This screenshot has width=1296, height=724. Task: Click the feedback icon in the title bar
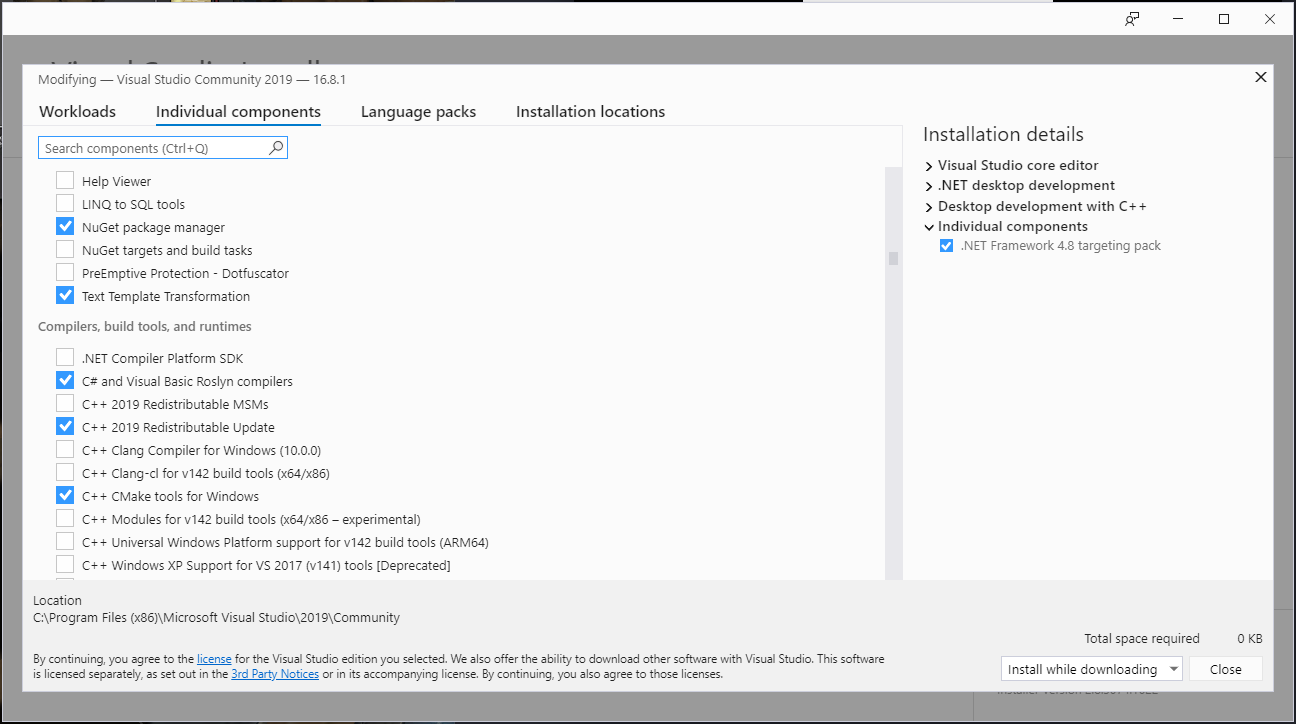click(1132, 19)
